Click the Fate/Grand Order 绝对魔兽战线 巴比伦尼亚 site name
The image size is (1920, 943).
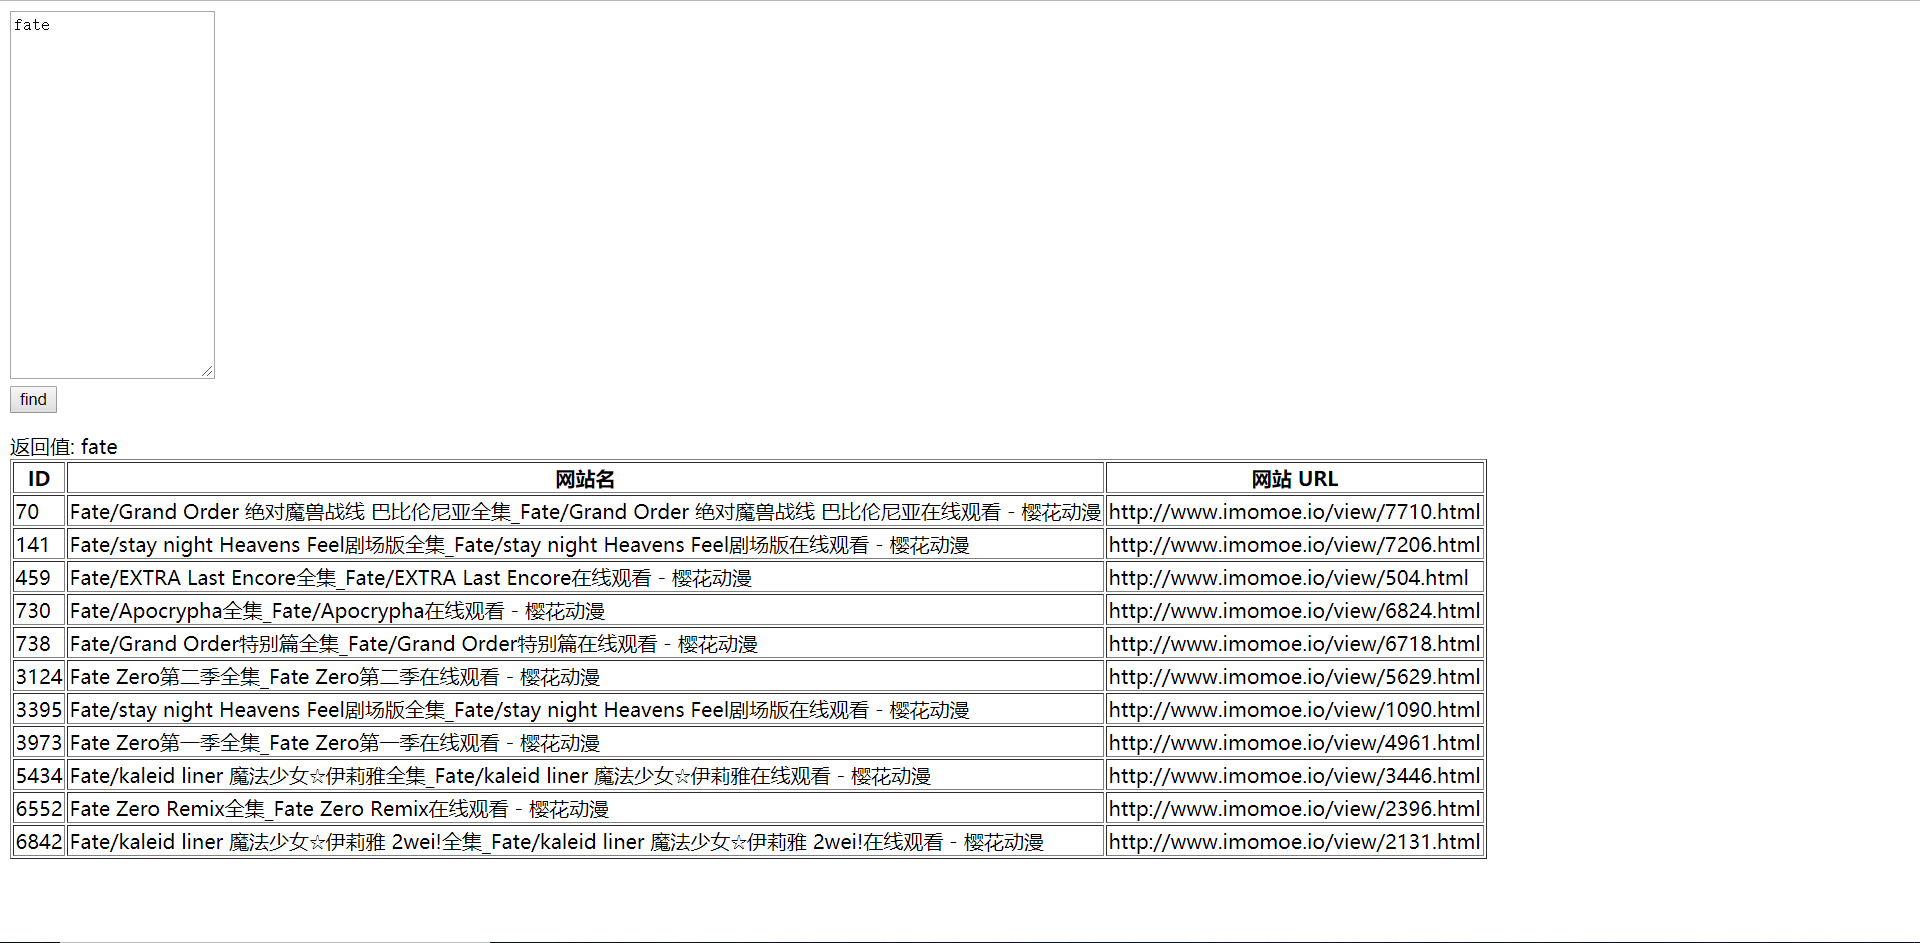pos(585,512)
